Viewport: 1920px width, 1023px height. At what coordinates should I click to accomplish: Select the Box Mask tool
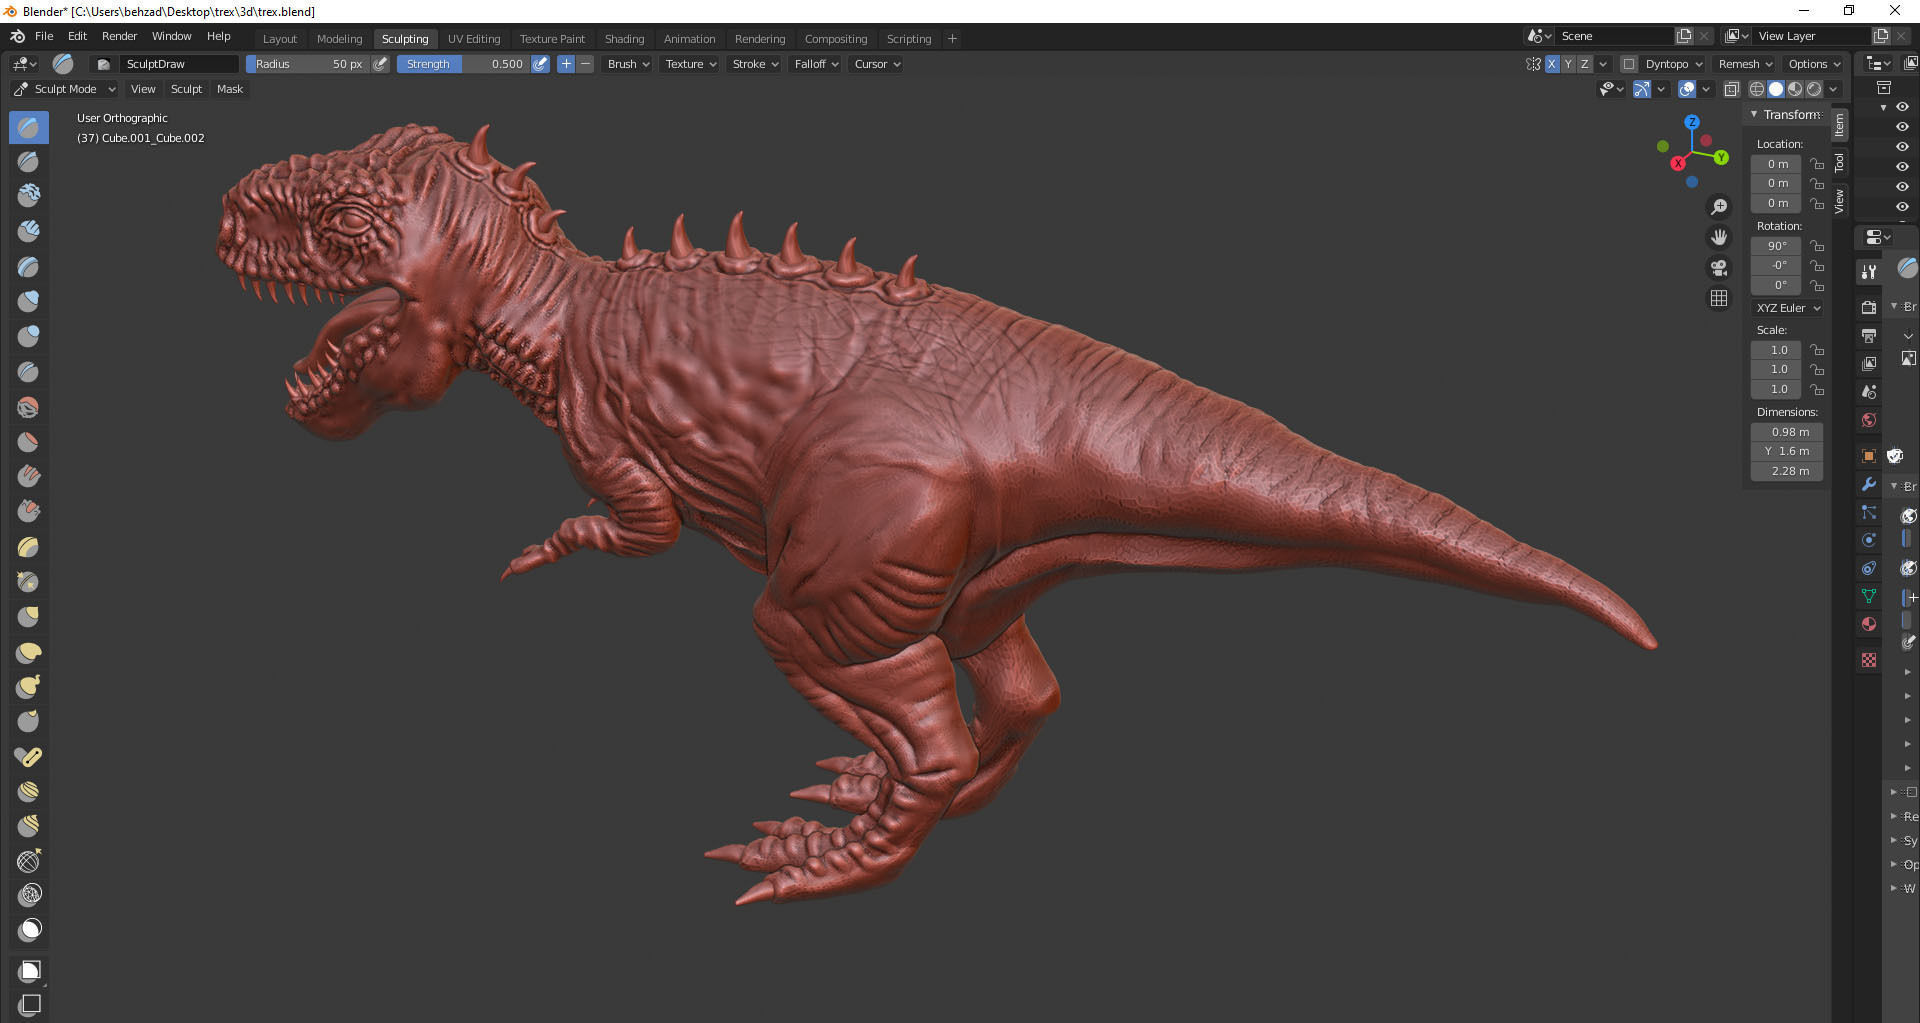point(30,970)
